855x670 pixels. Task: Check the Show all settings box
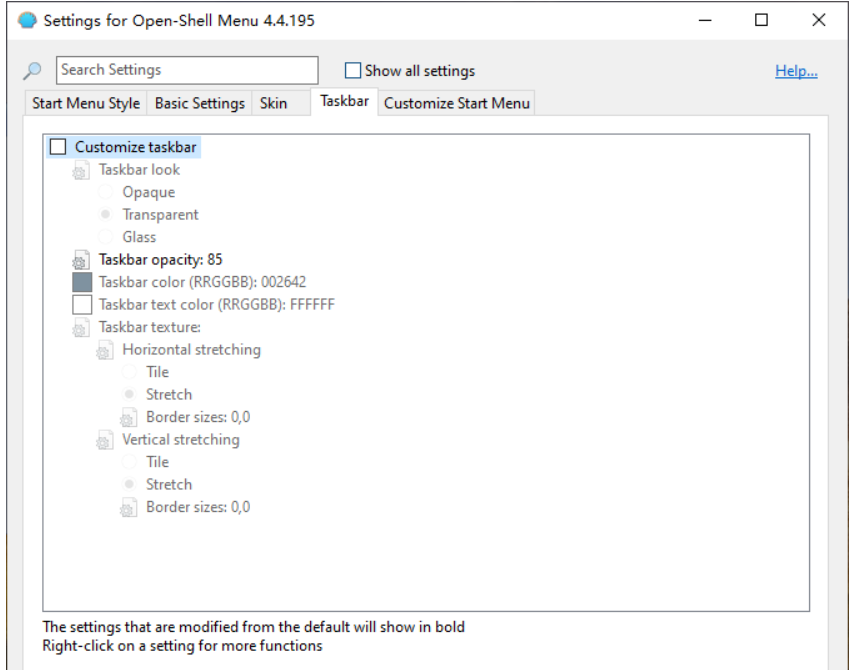(x=352, y=71)
